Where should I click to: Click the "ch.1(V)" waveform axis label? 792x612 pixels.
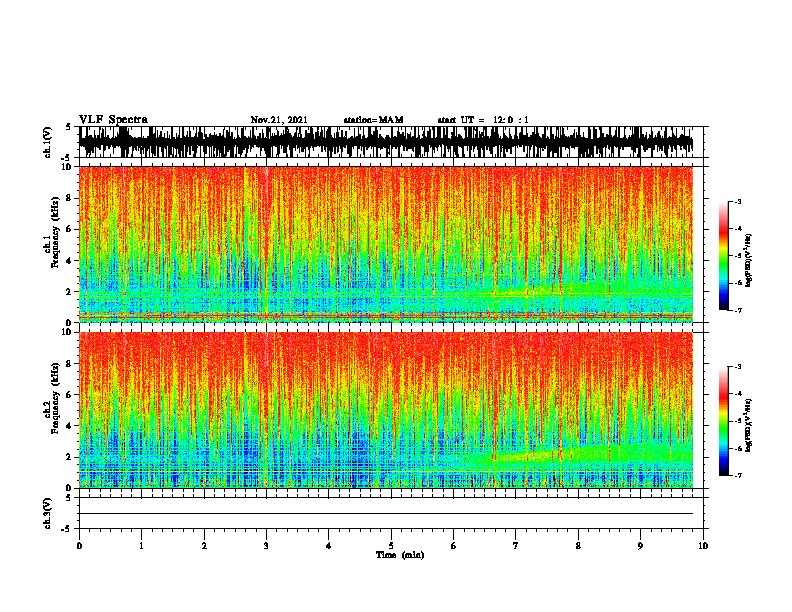pyautogui.click(x=48, y=142)
